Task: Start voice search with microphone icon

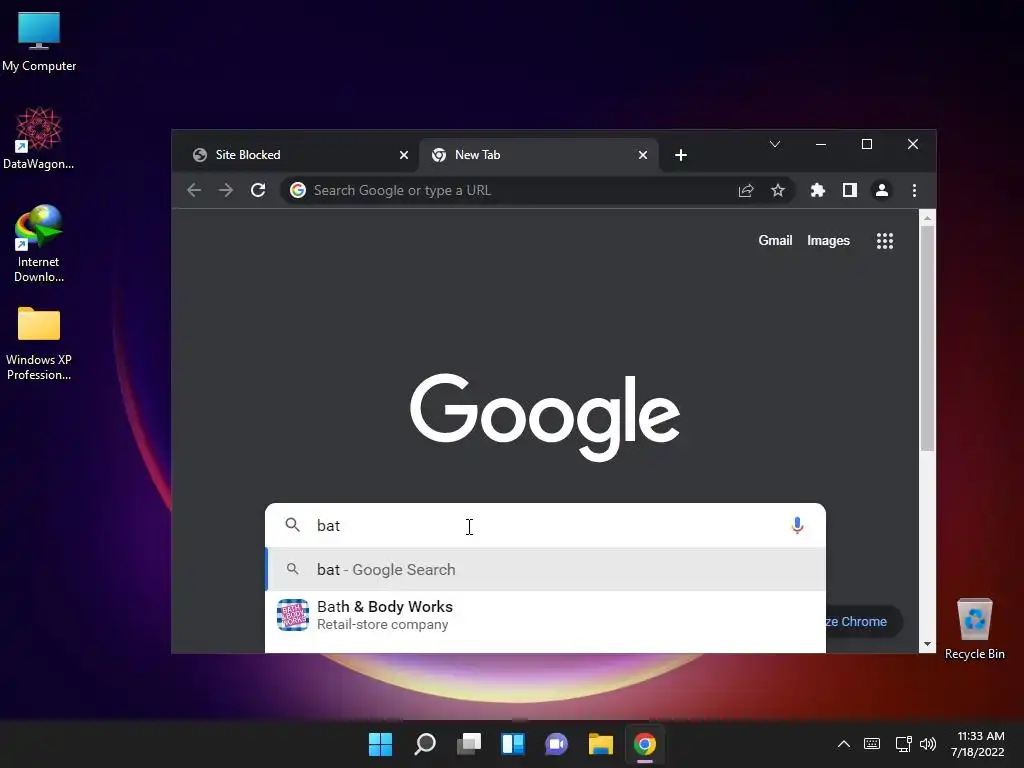Action: (797, 526)
